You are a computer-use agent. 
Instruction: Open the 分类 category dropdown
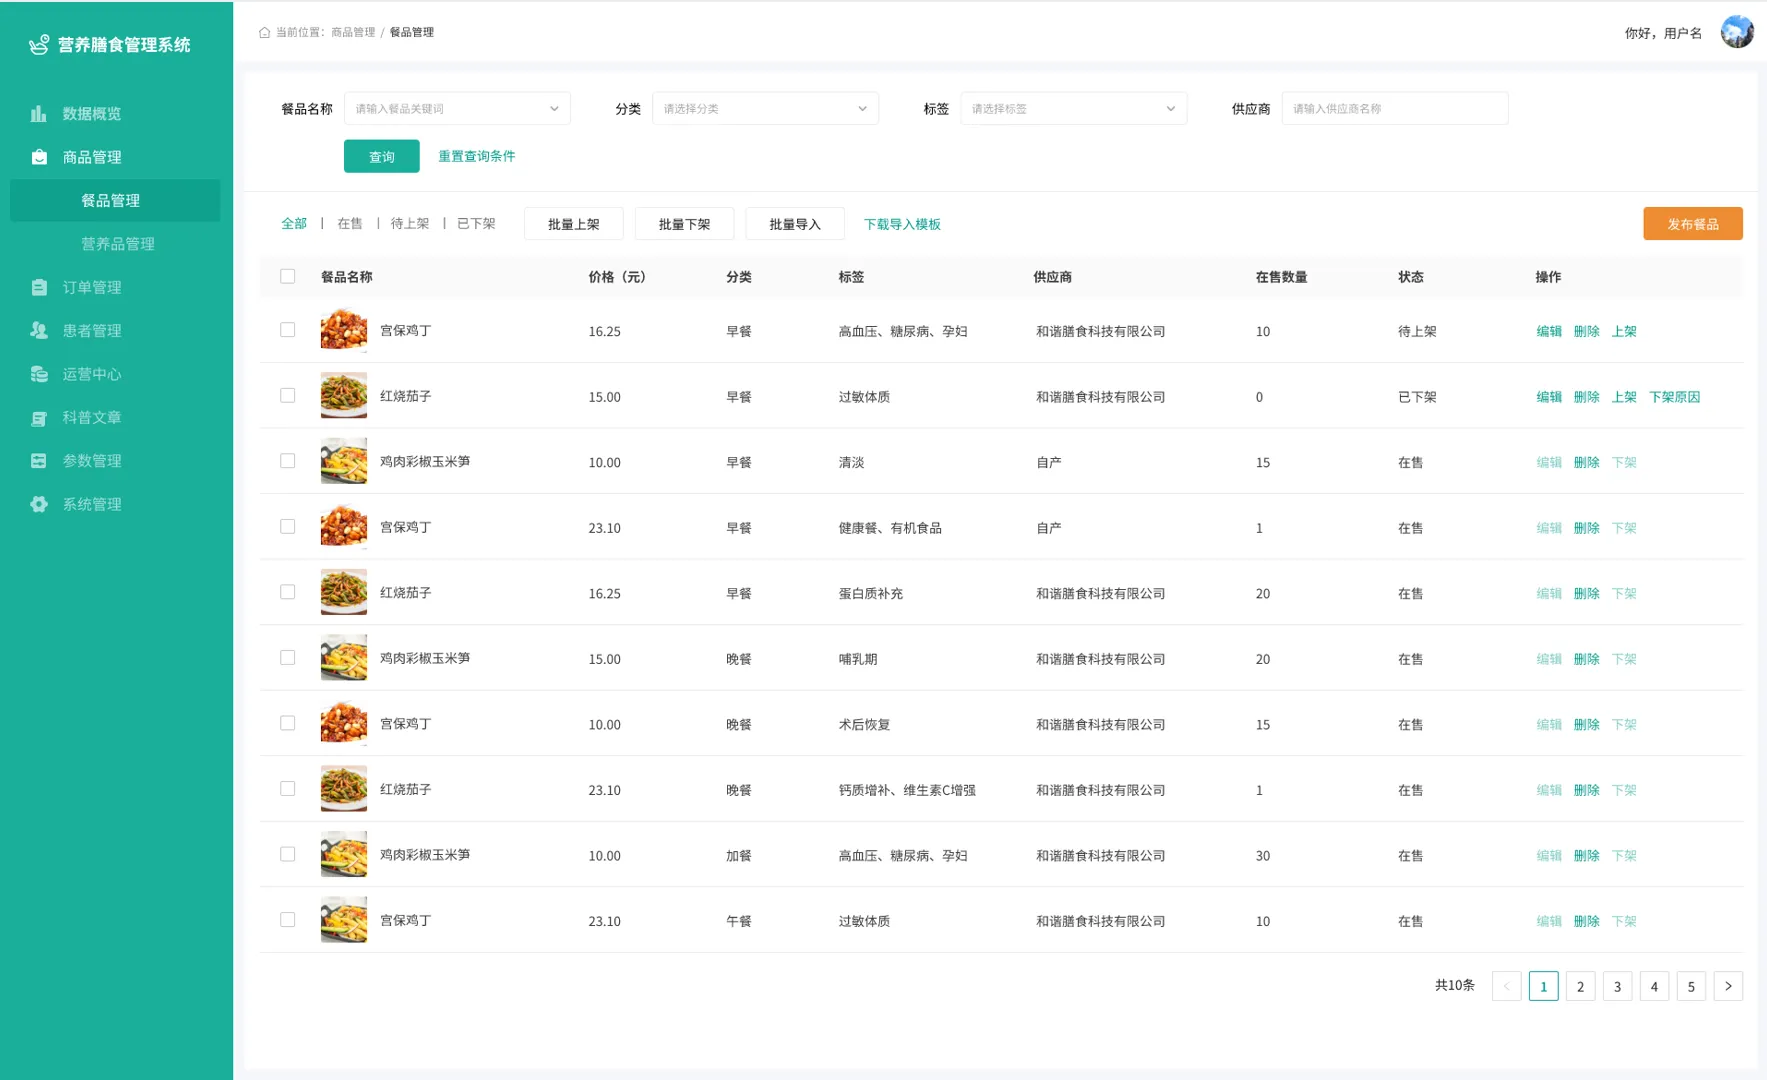tap(765, 108)
